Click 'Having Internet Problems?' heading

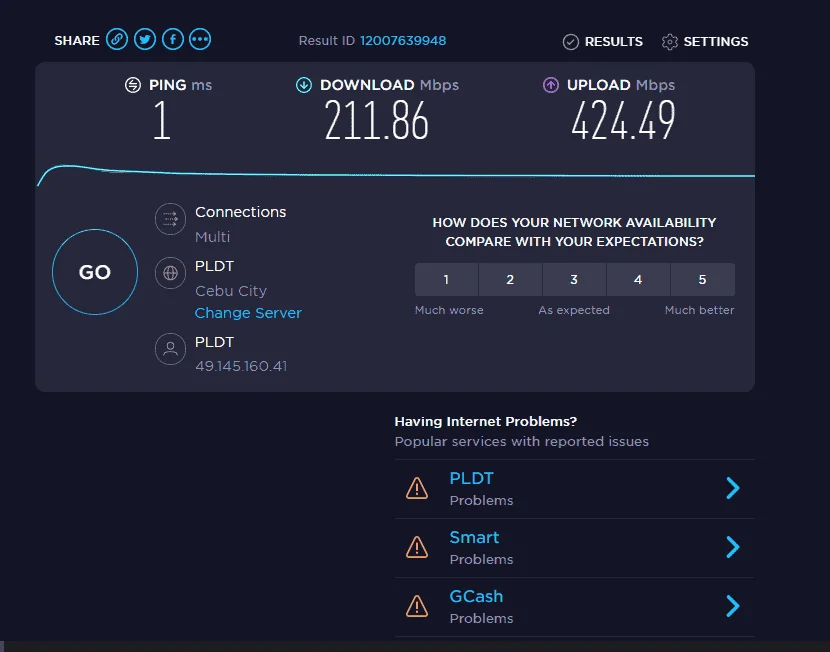click(x=486, y=421)
